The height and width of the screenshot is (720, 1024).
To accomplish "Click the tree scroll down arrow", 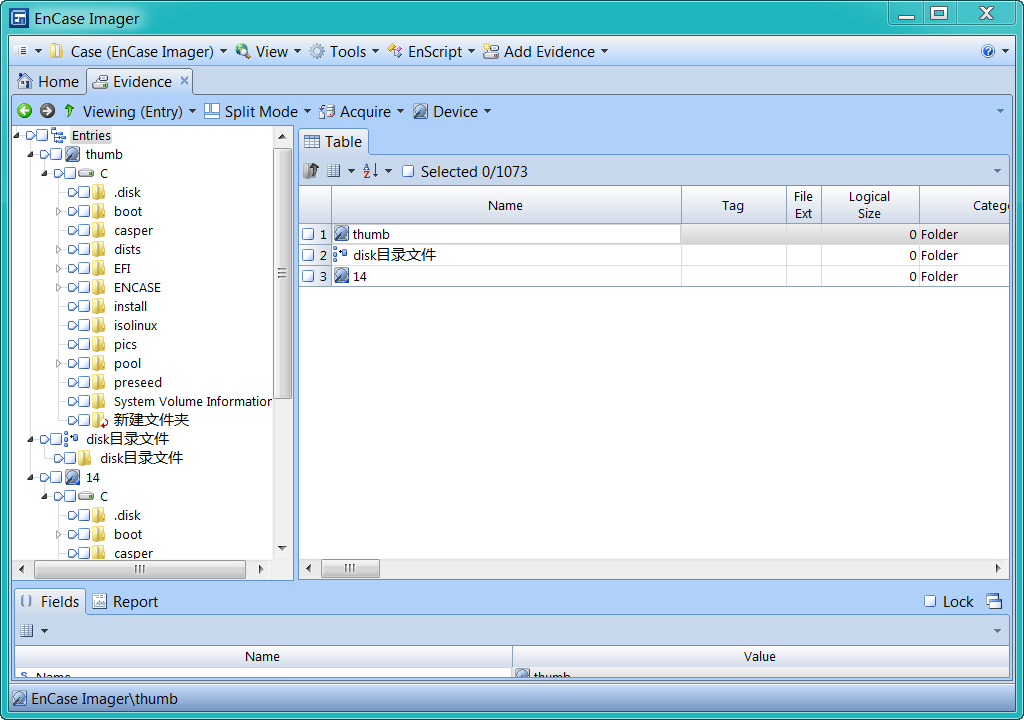I will click(282, 548).
